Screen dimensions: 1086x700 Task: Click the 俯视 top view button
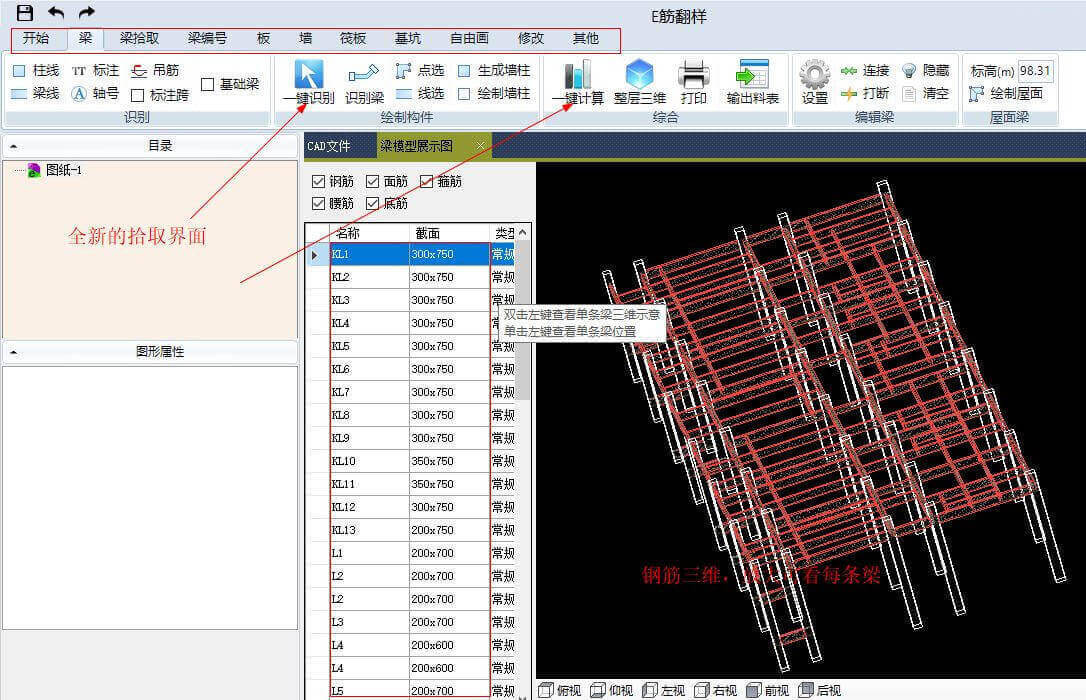coord(560,690)
